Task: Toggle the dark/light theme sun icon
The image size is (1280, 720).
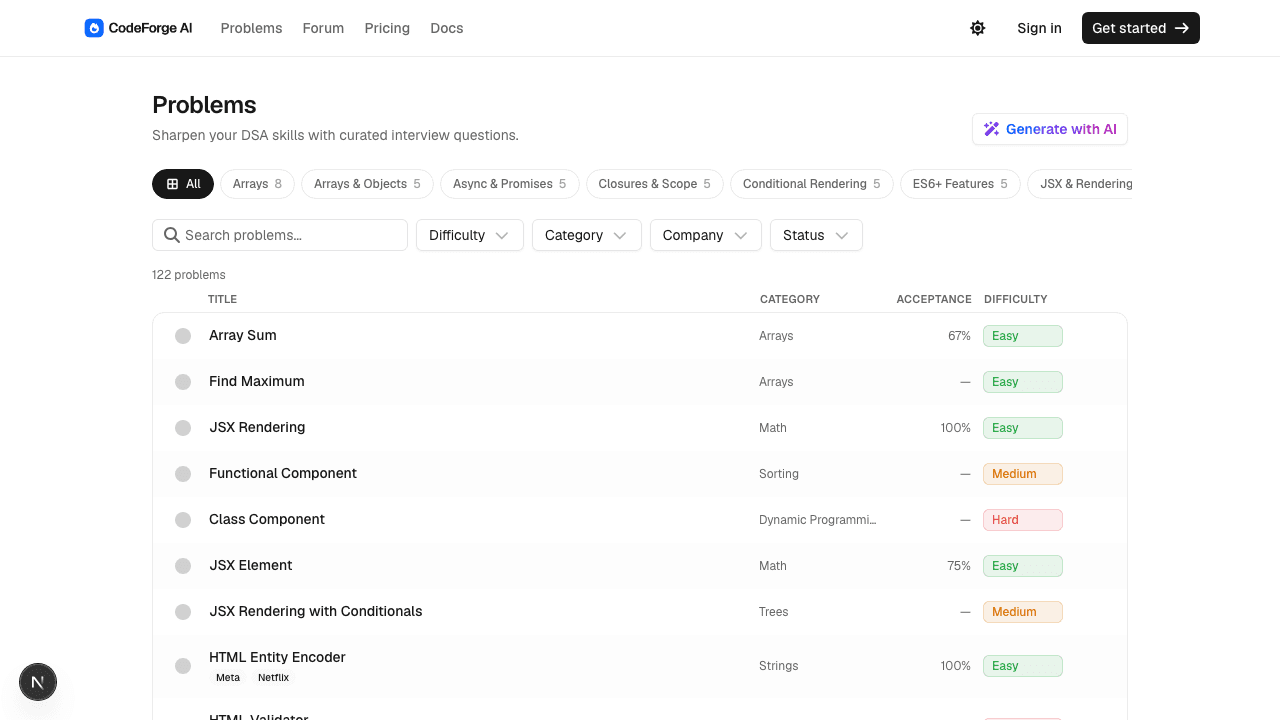Action: pyautogui.click(x=978, y=28)
